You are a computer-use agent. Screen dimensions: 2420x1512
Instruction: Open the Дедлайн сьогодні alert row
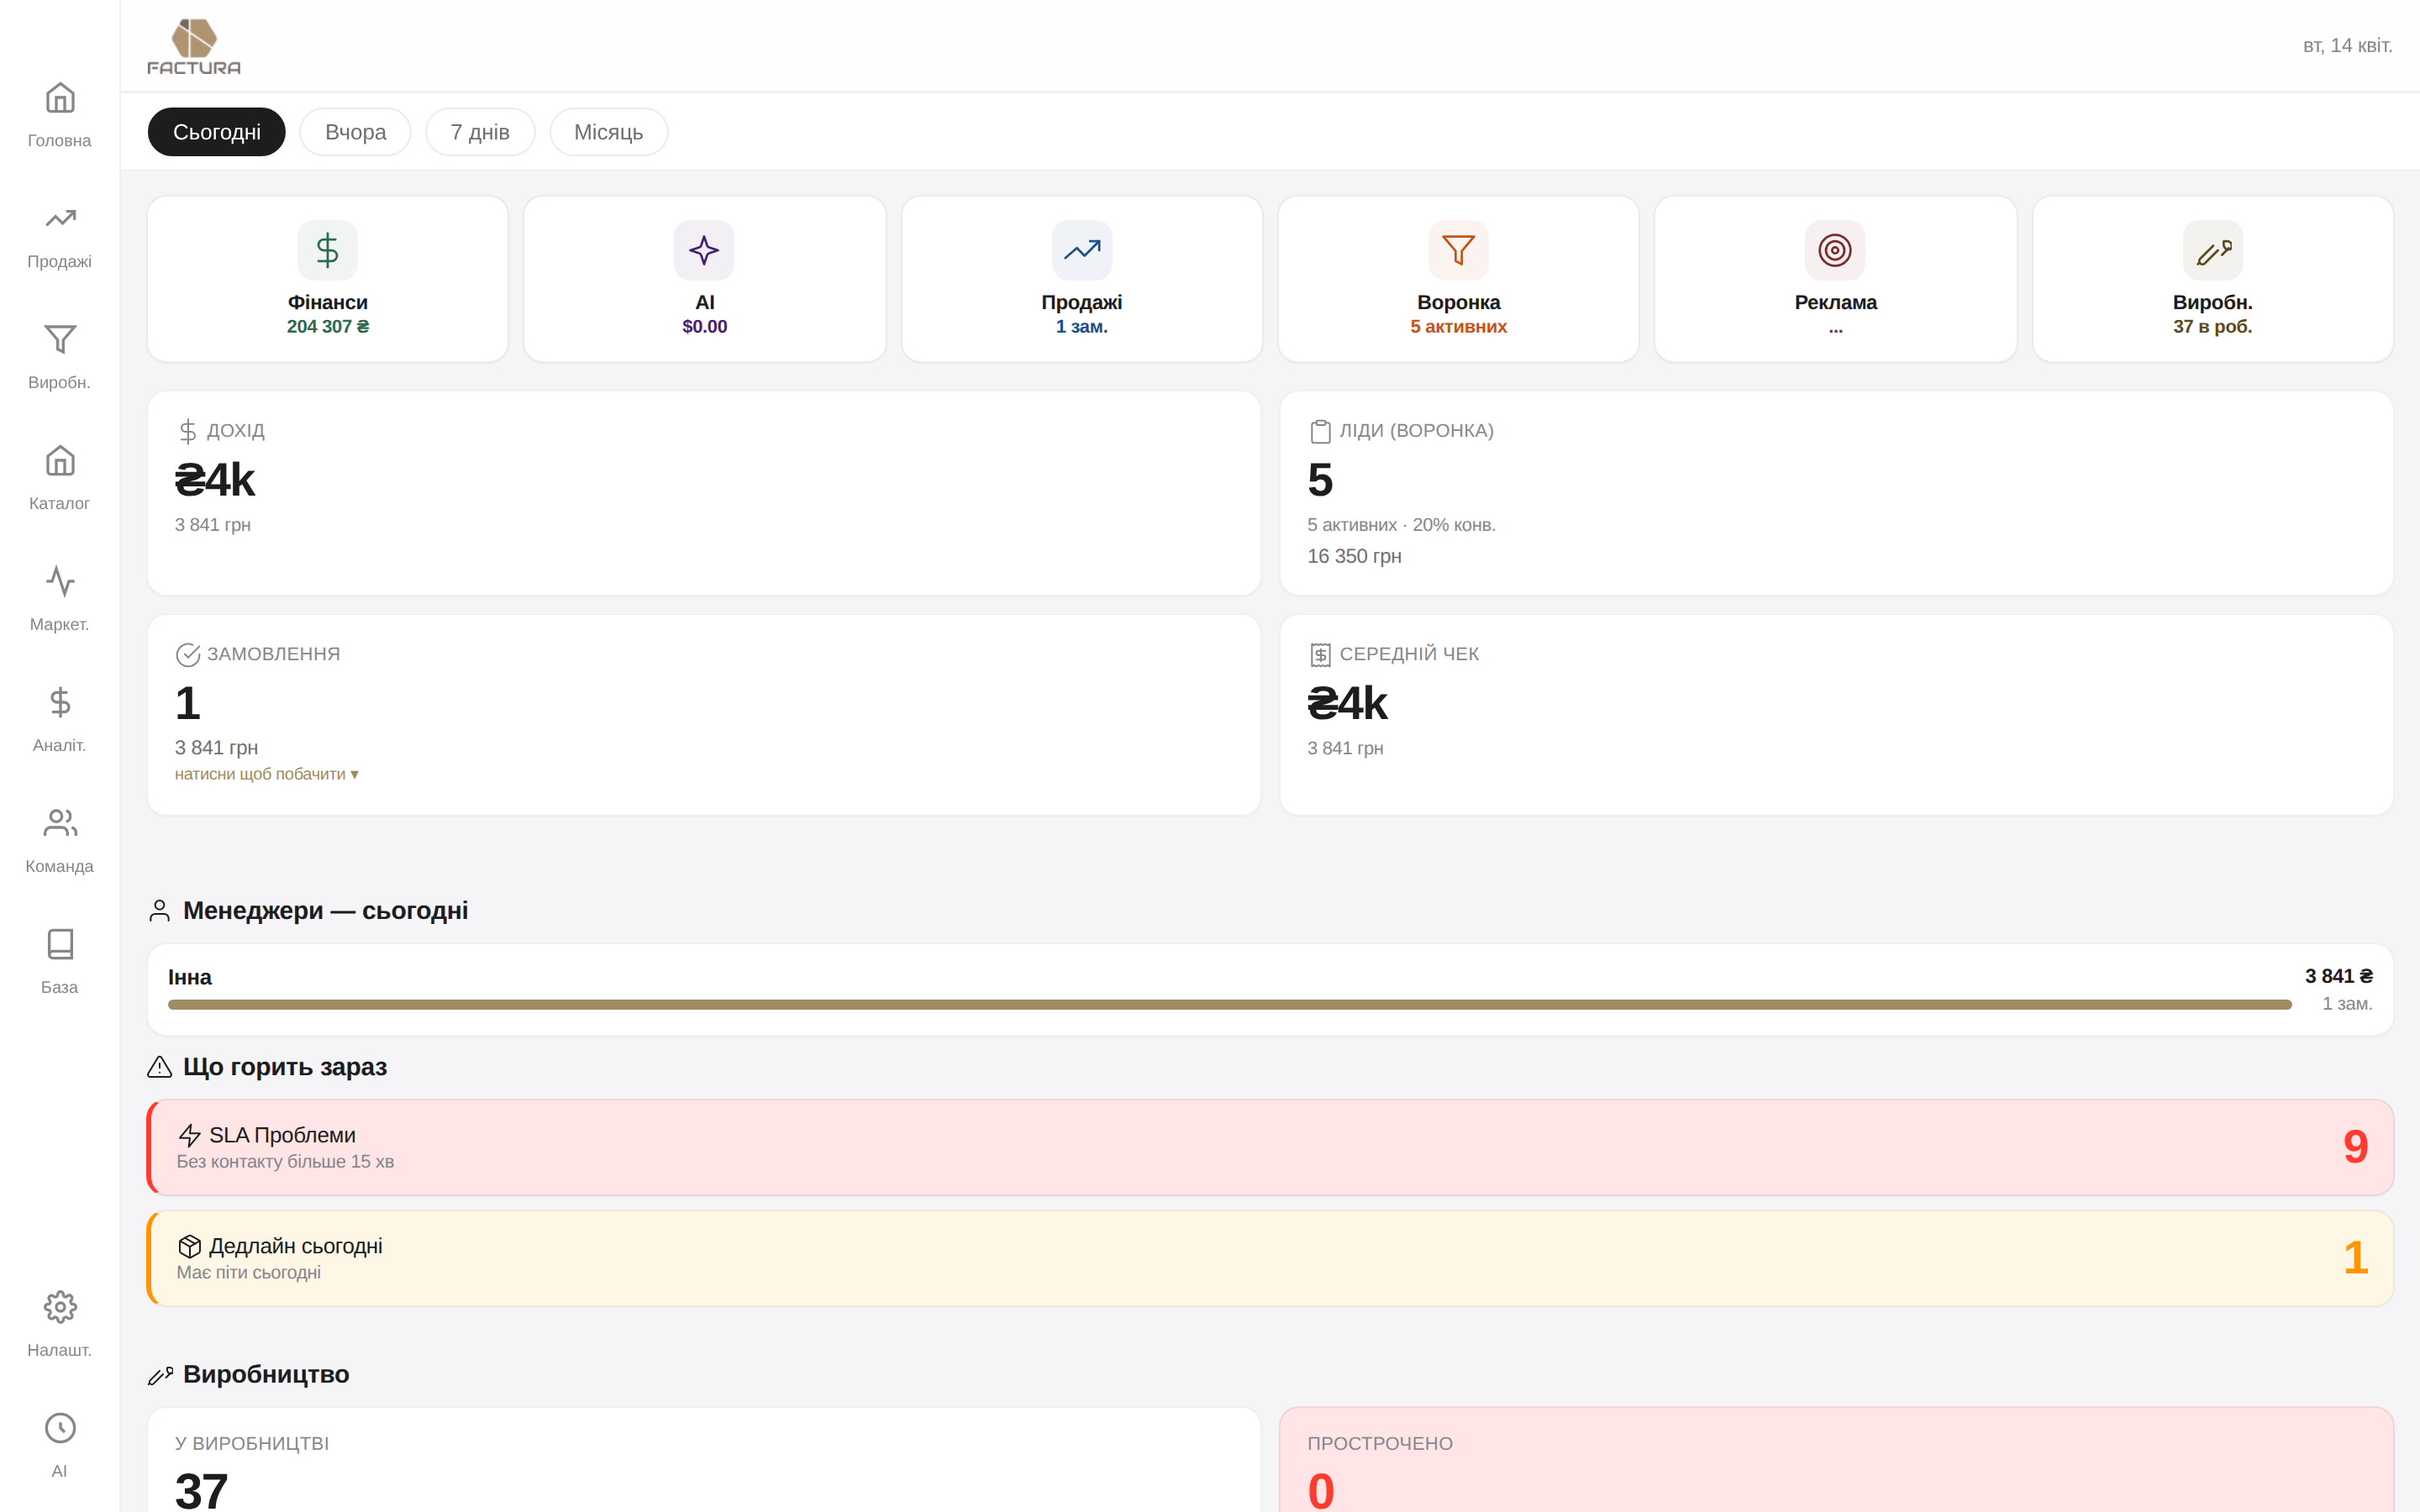click(x=1270, y=1258)
